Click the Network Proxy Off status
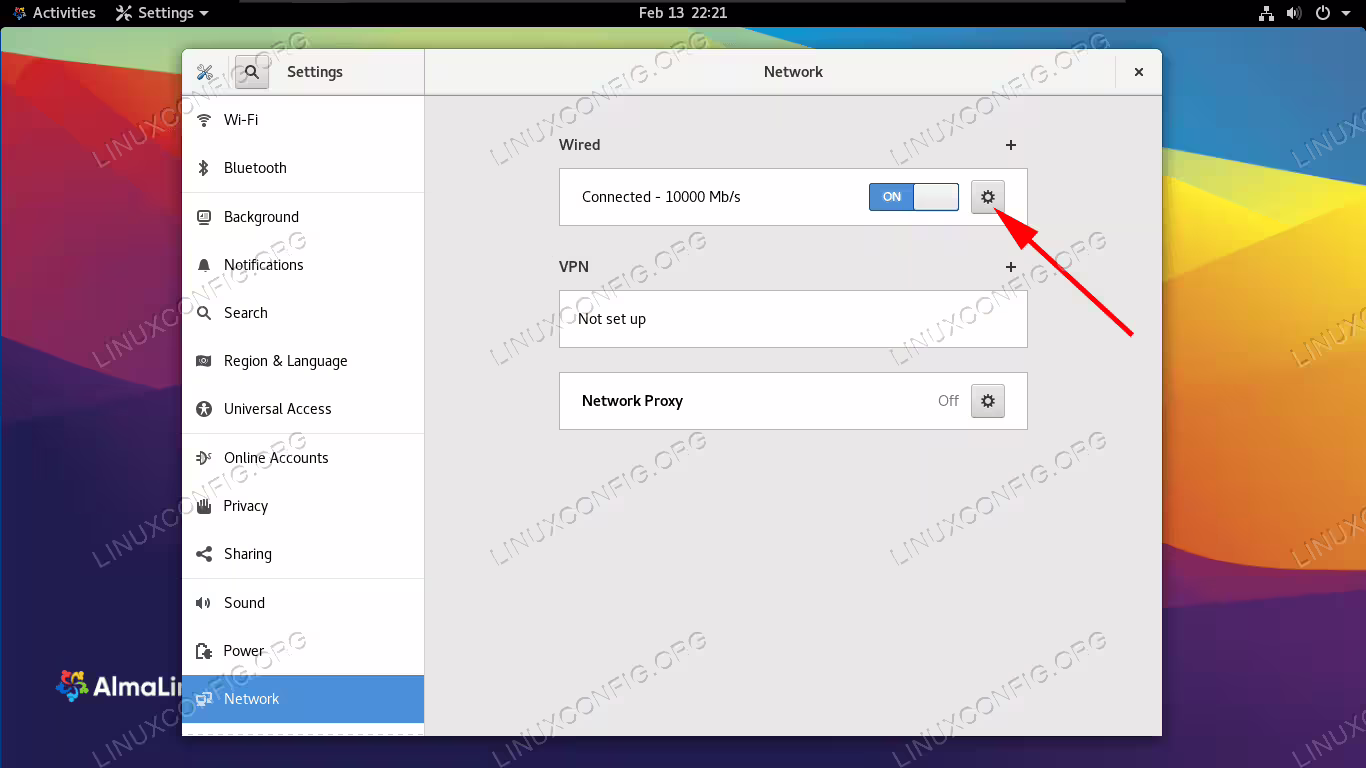 click(x=948, y=401)
